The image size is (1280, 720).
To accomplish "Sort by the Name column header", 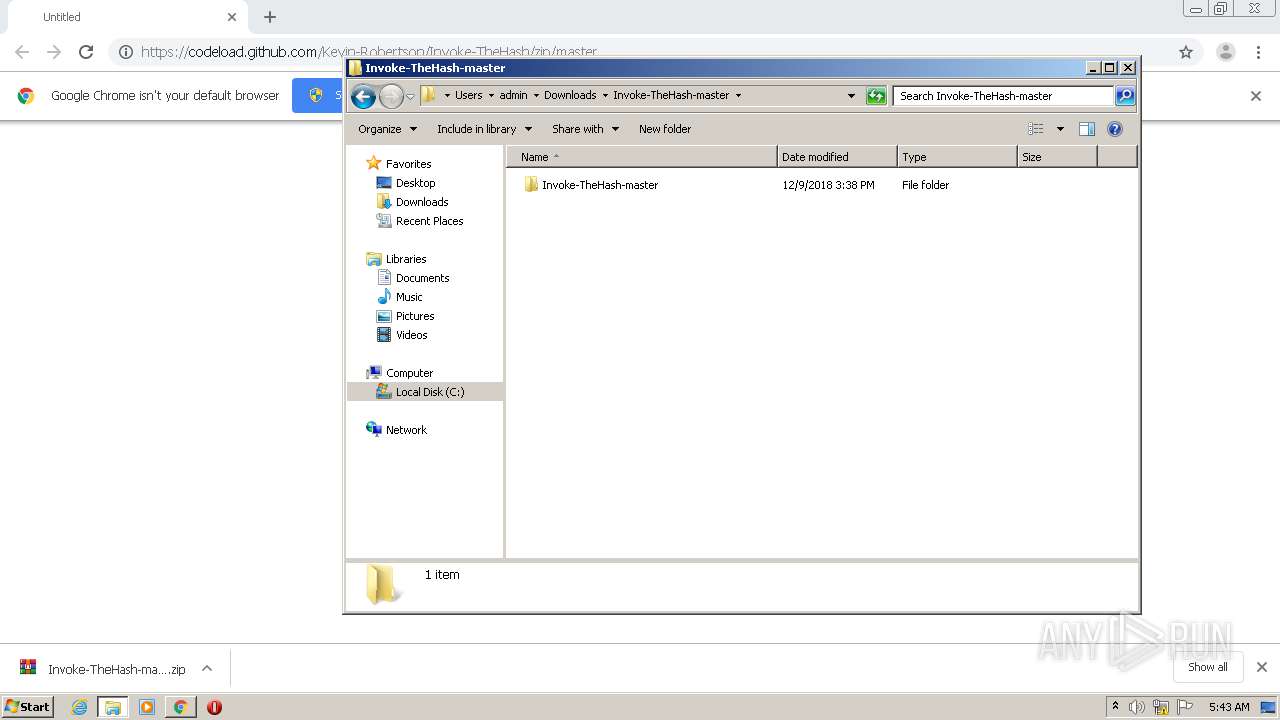I will click(641, 157).
